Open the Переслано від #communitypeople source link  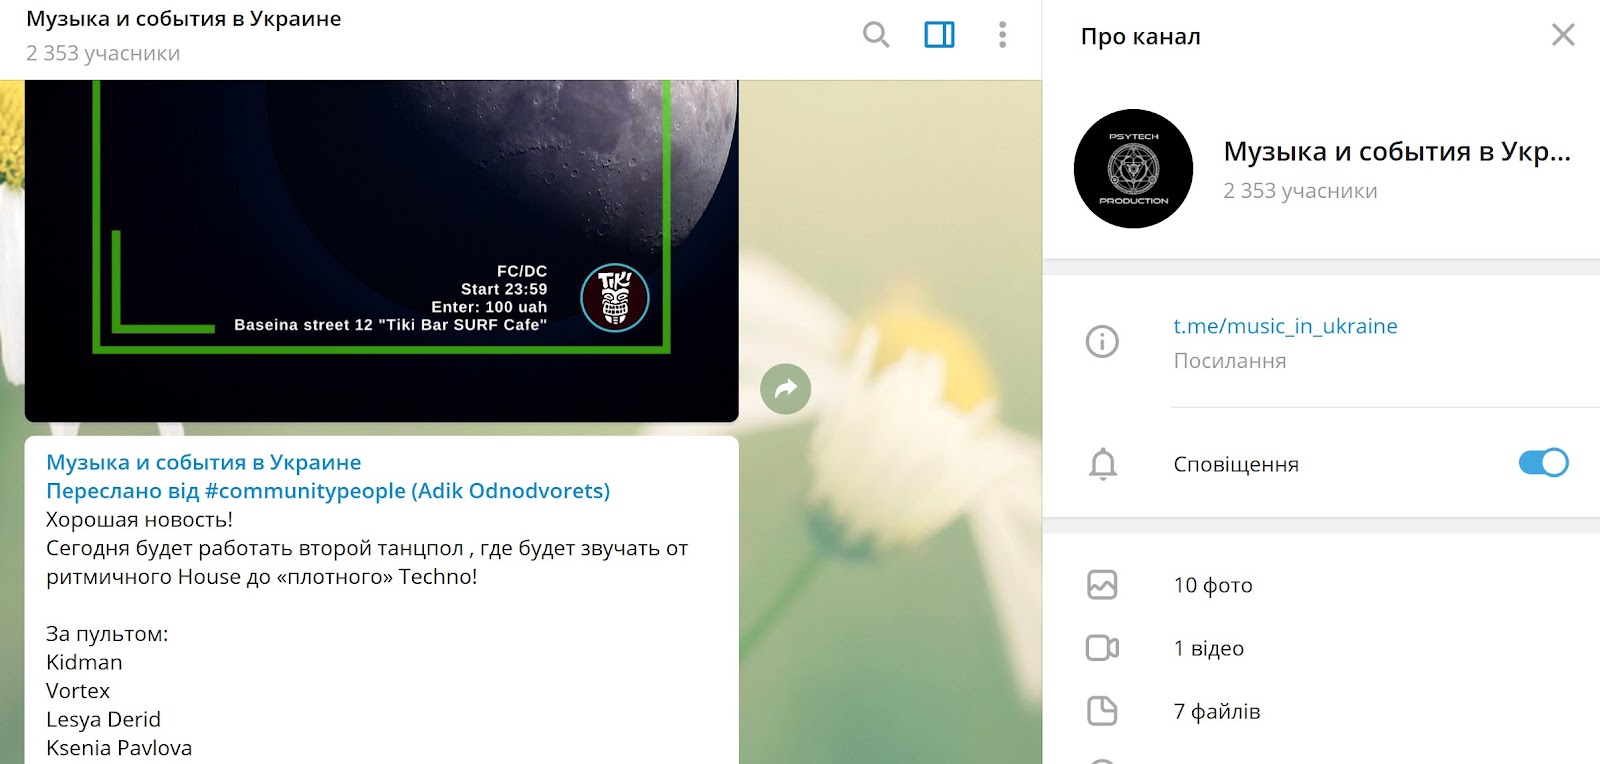point(328,491)
